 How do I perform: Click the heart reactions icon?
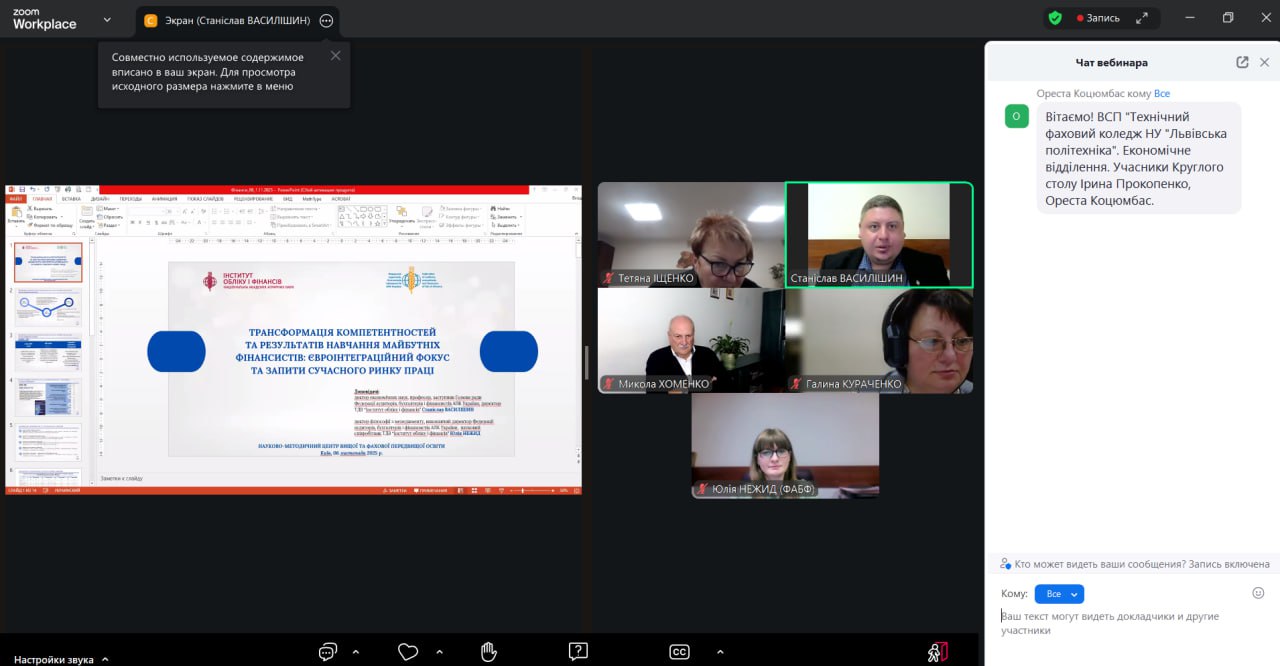(x=407, y=652)
